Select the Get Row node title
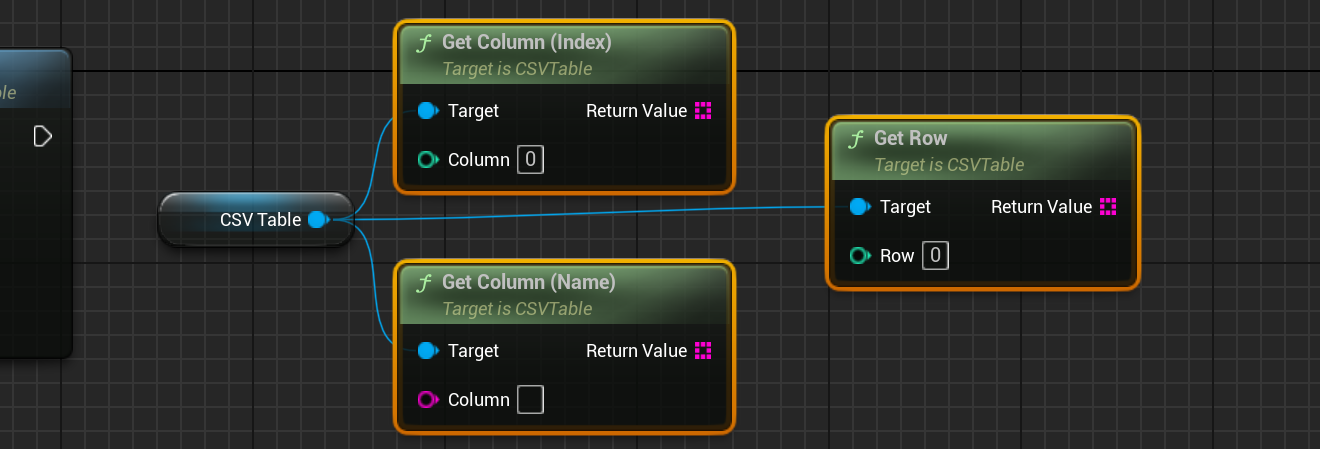Viewport: 1320px width, 449px height. (910, 139)
